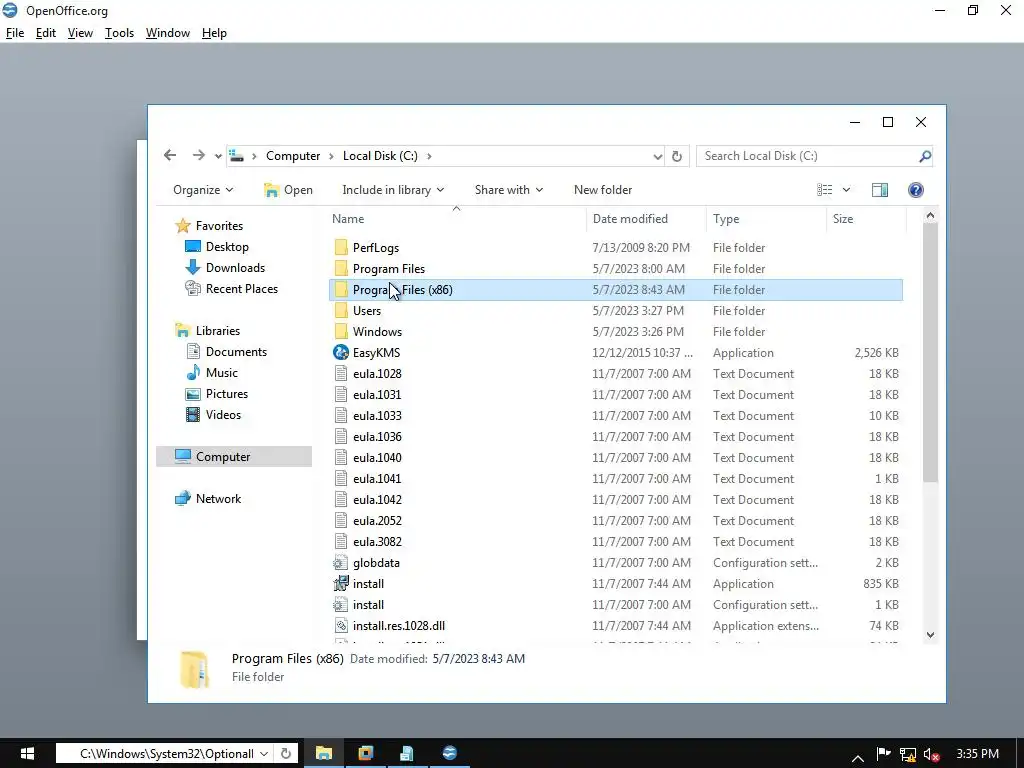Image resolution: width=1024 pixels, height=768 pixels.
Task: Select Computer in navigation pane
Action: (234, 456)
